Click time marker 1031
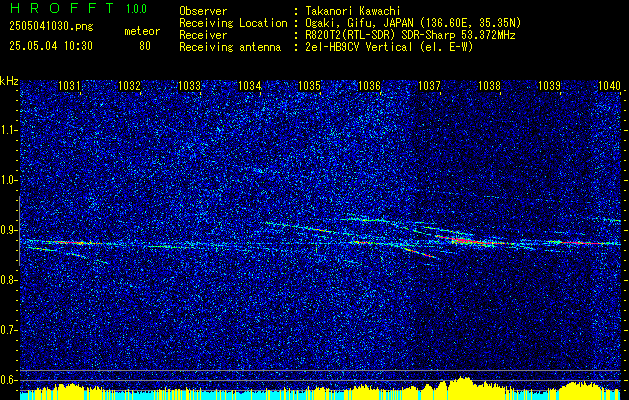This screenshot has height=400, width=629. click(69, 85)
